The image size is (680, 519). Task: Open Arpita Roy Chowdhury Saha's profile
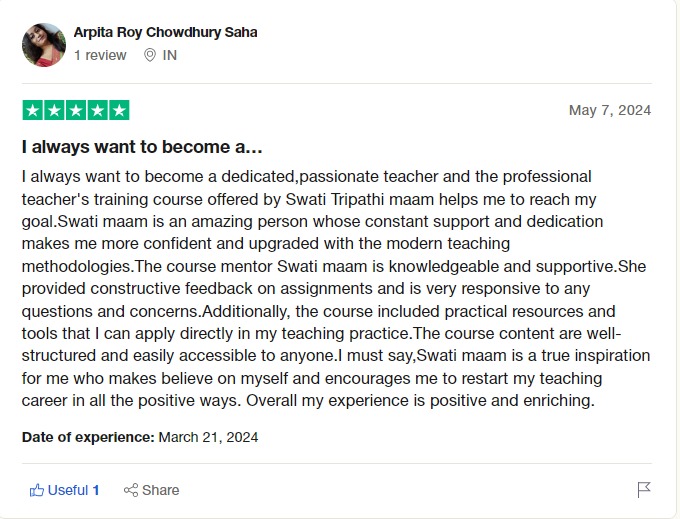[165, 32]
